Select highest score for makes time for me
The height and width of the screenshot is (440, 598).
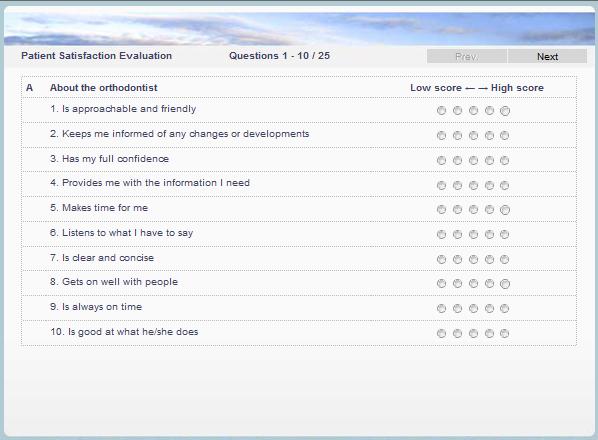[x=505, y=210]
